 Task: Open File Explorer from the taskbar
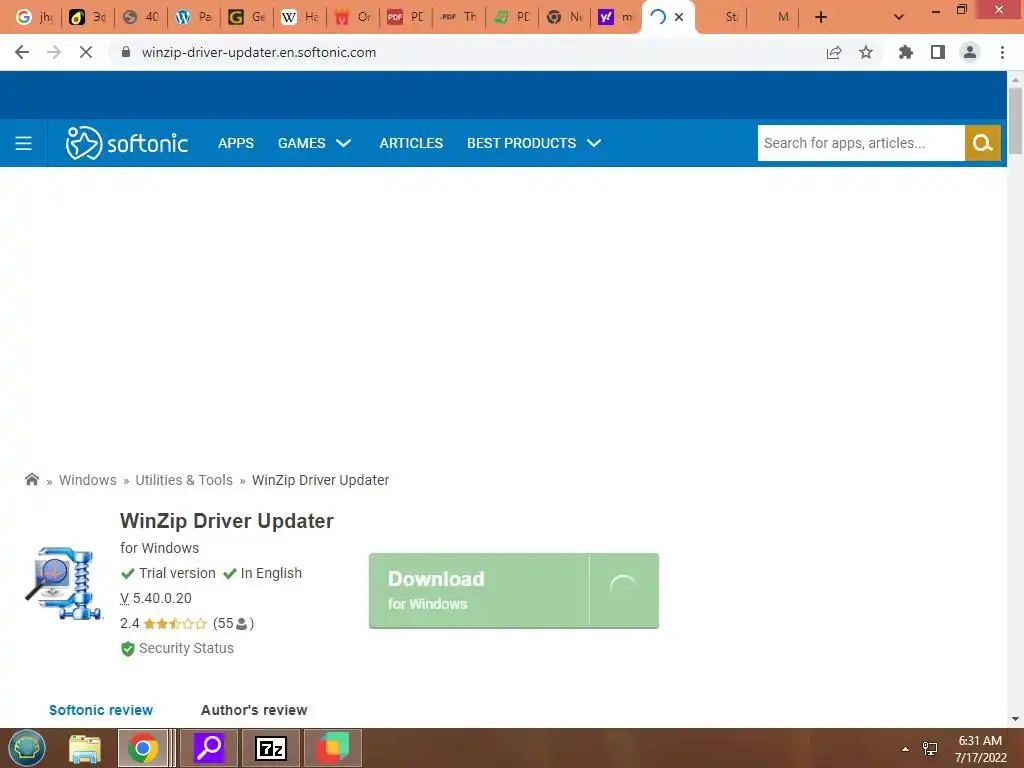click(85, 748)
